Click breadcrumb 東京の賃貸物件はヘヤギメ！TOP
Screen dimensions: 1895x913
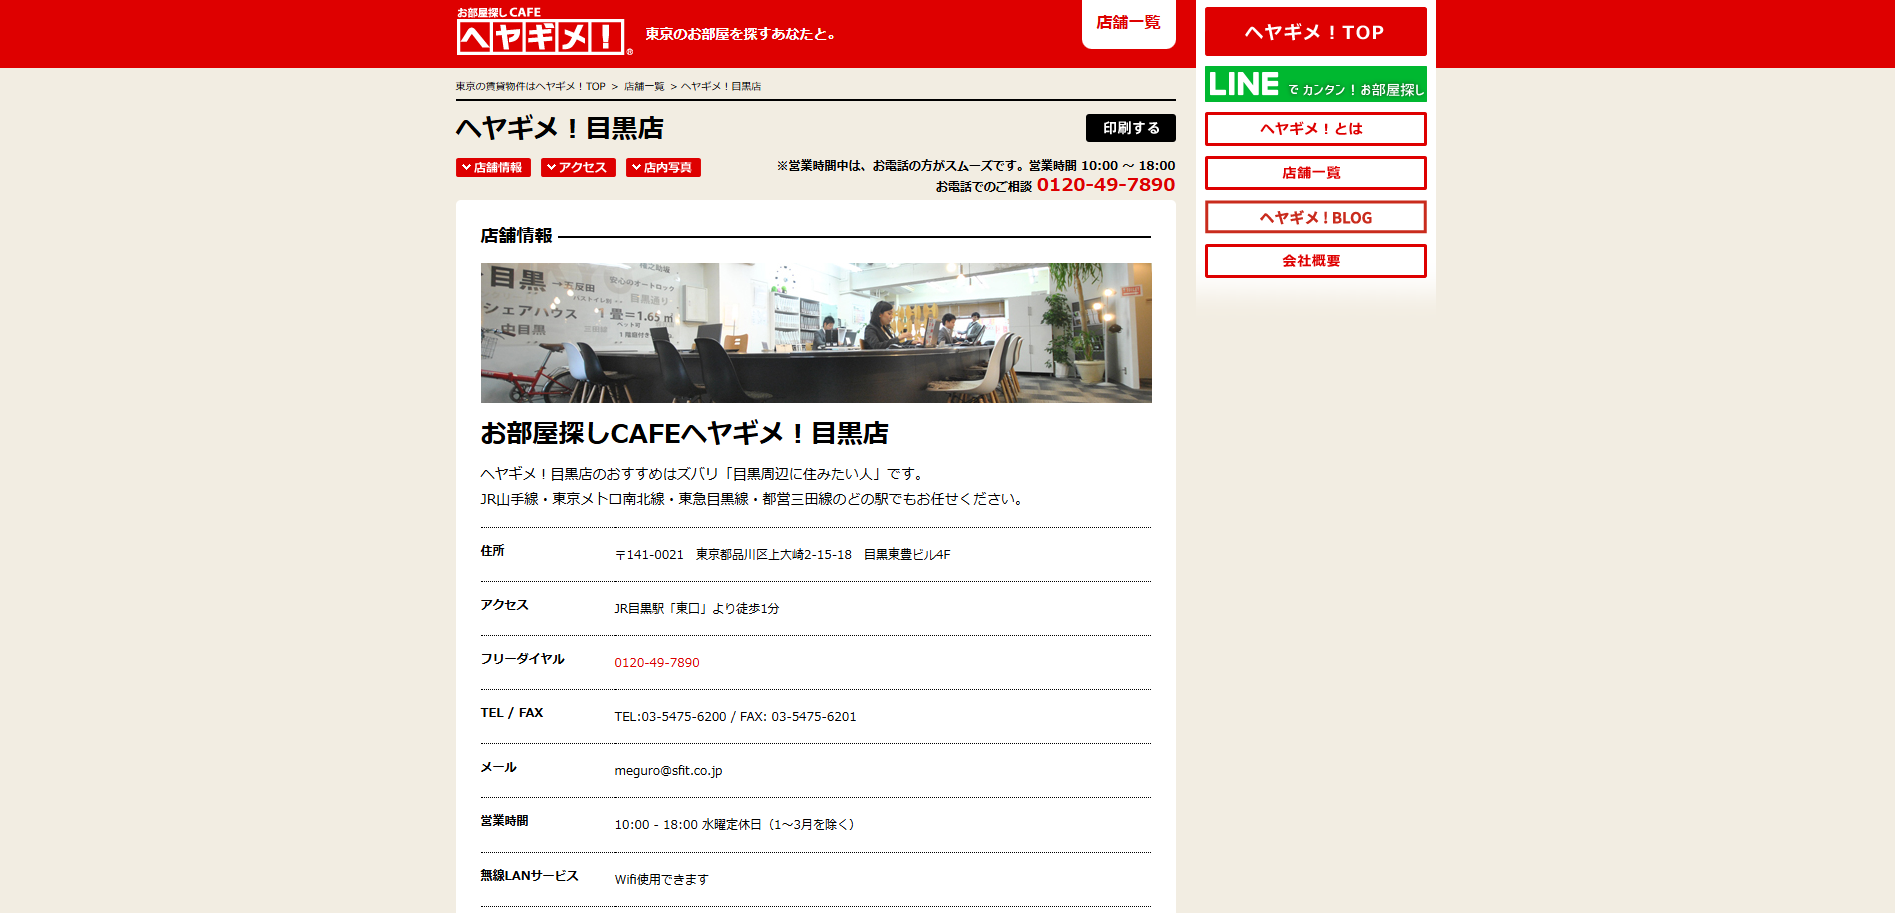(x=530, y=87)
